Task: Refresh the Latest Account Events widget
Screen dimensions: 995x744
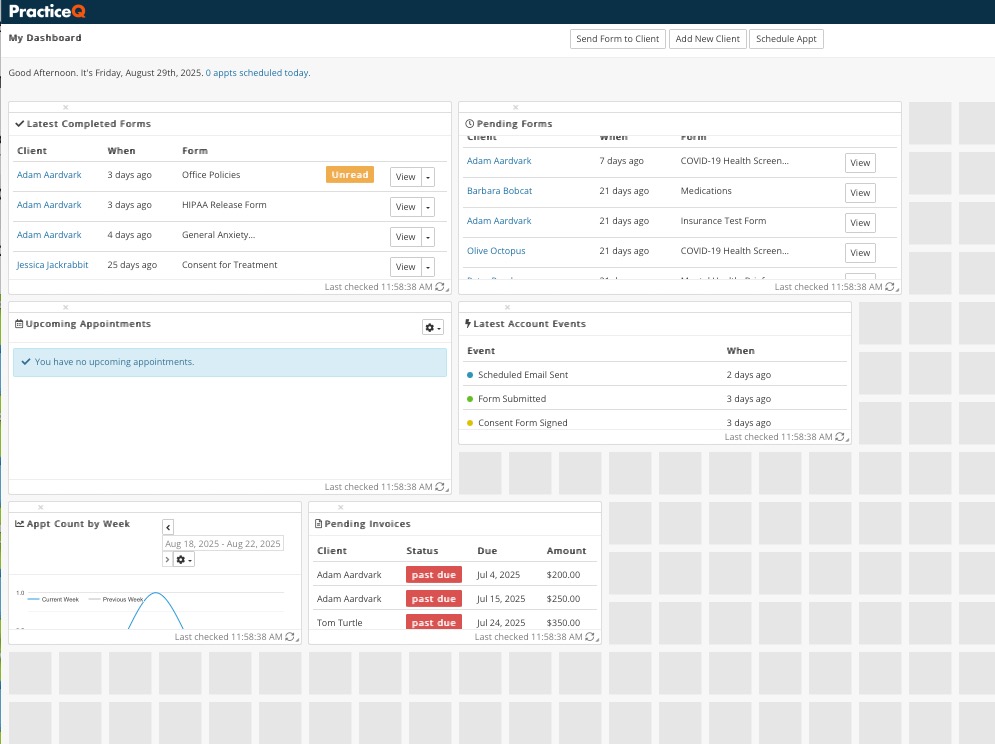Action: (x=840, y=437)
